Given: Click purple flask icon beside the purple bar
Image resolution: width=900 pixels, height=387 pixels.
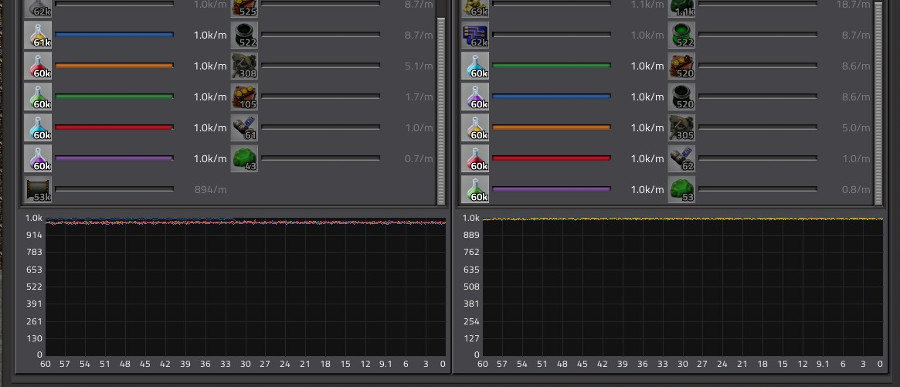Looking at the screenshot, I should pyautogui.click(x=38, y=158).
